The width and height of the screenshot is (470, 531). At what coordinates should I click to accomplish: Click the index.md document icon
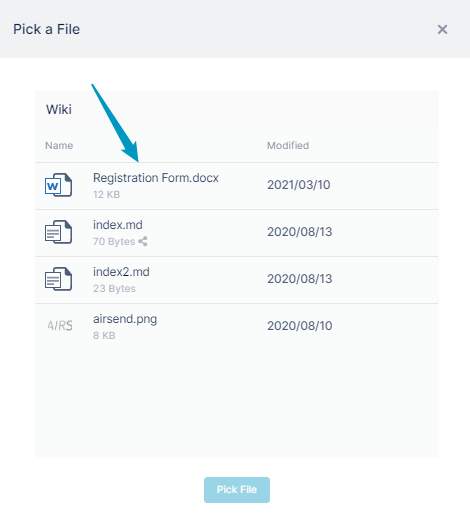[x=58, y=232]
